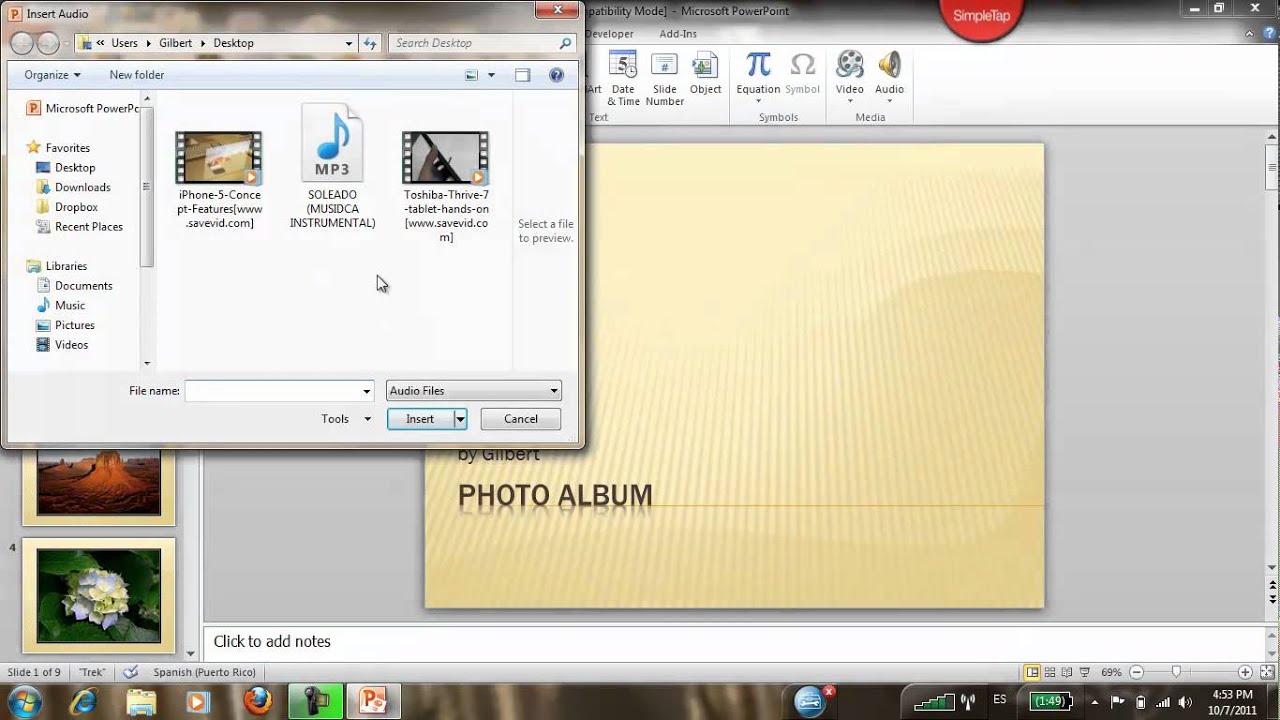Go to Users in address path

pyautogui.click(x=124, y=43)
